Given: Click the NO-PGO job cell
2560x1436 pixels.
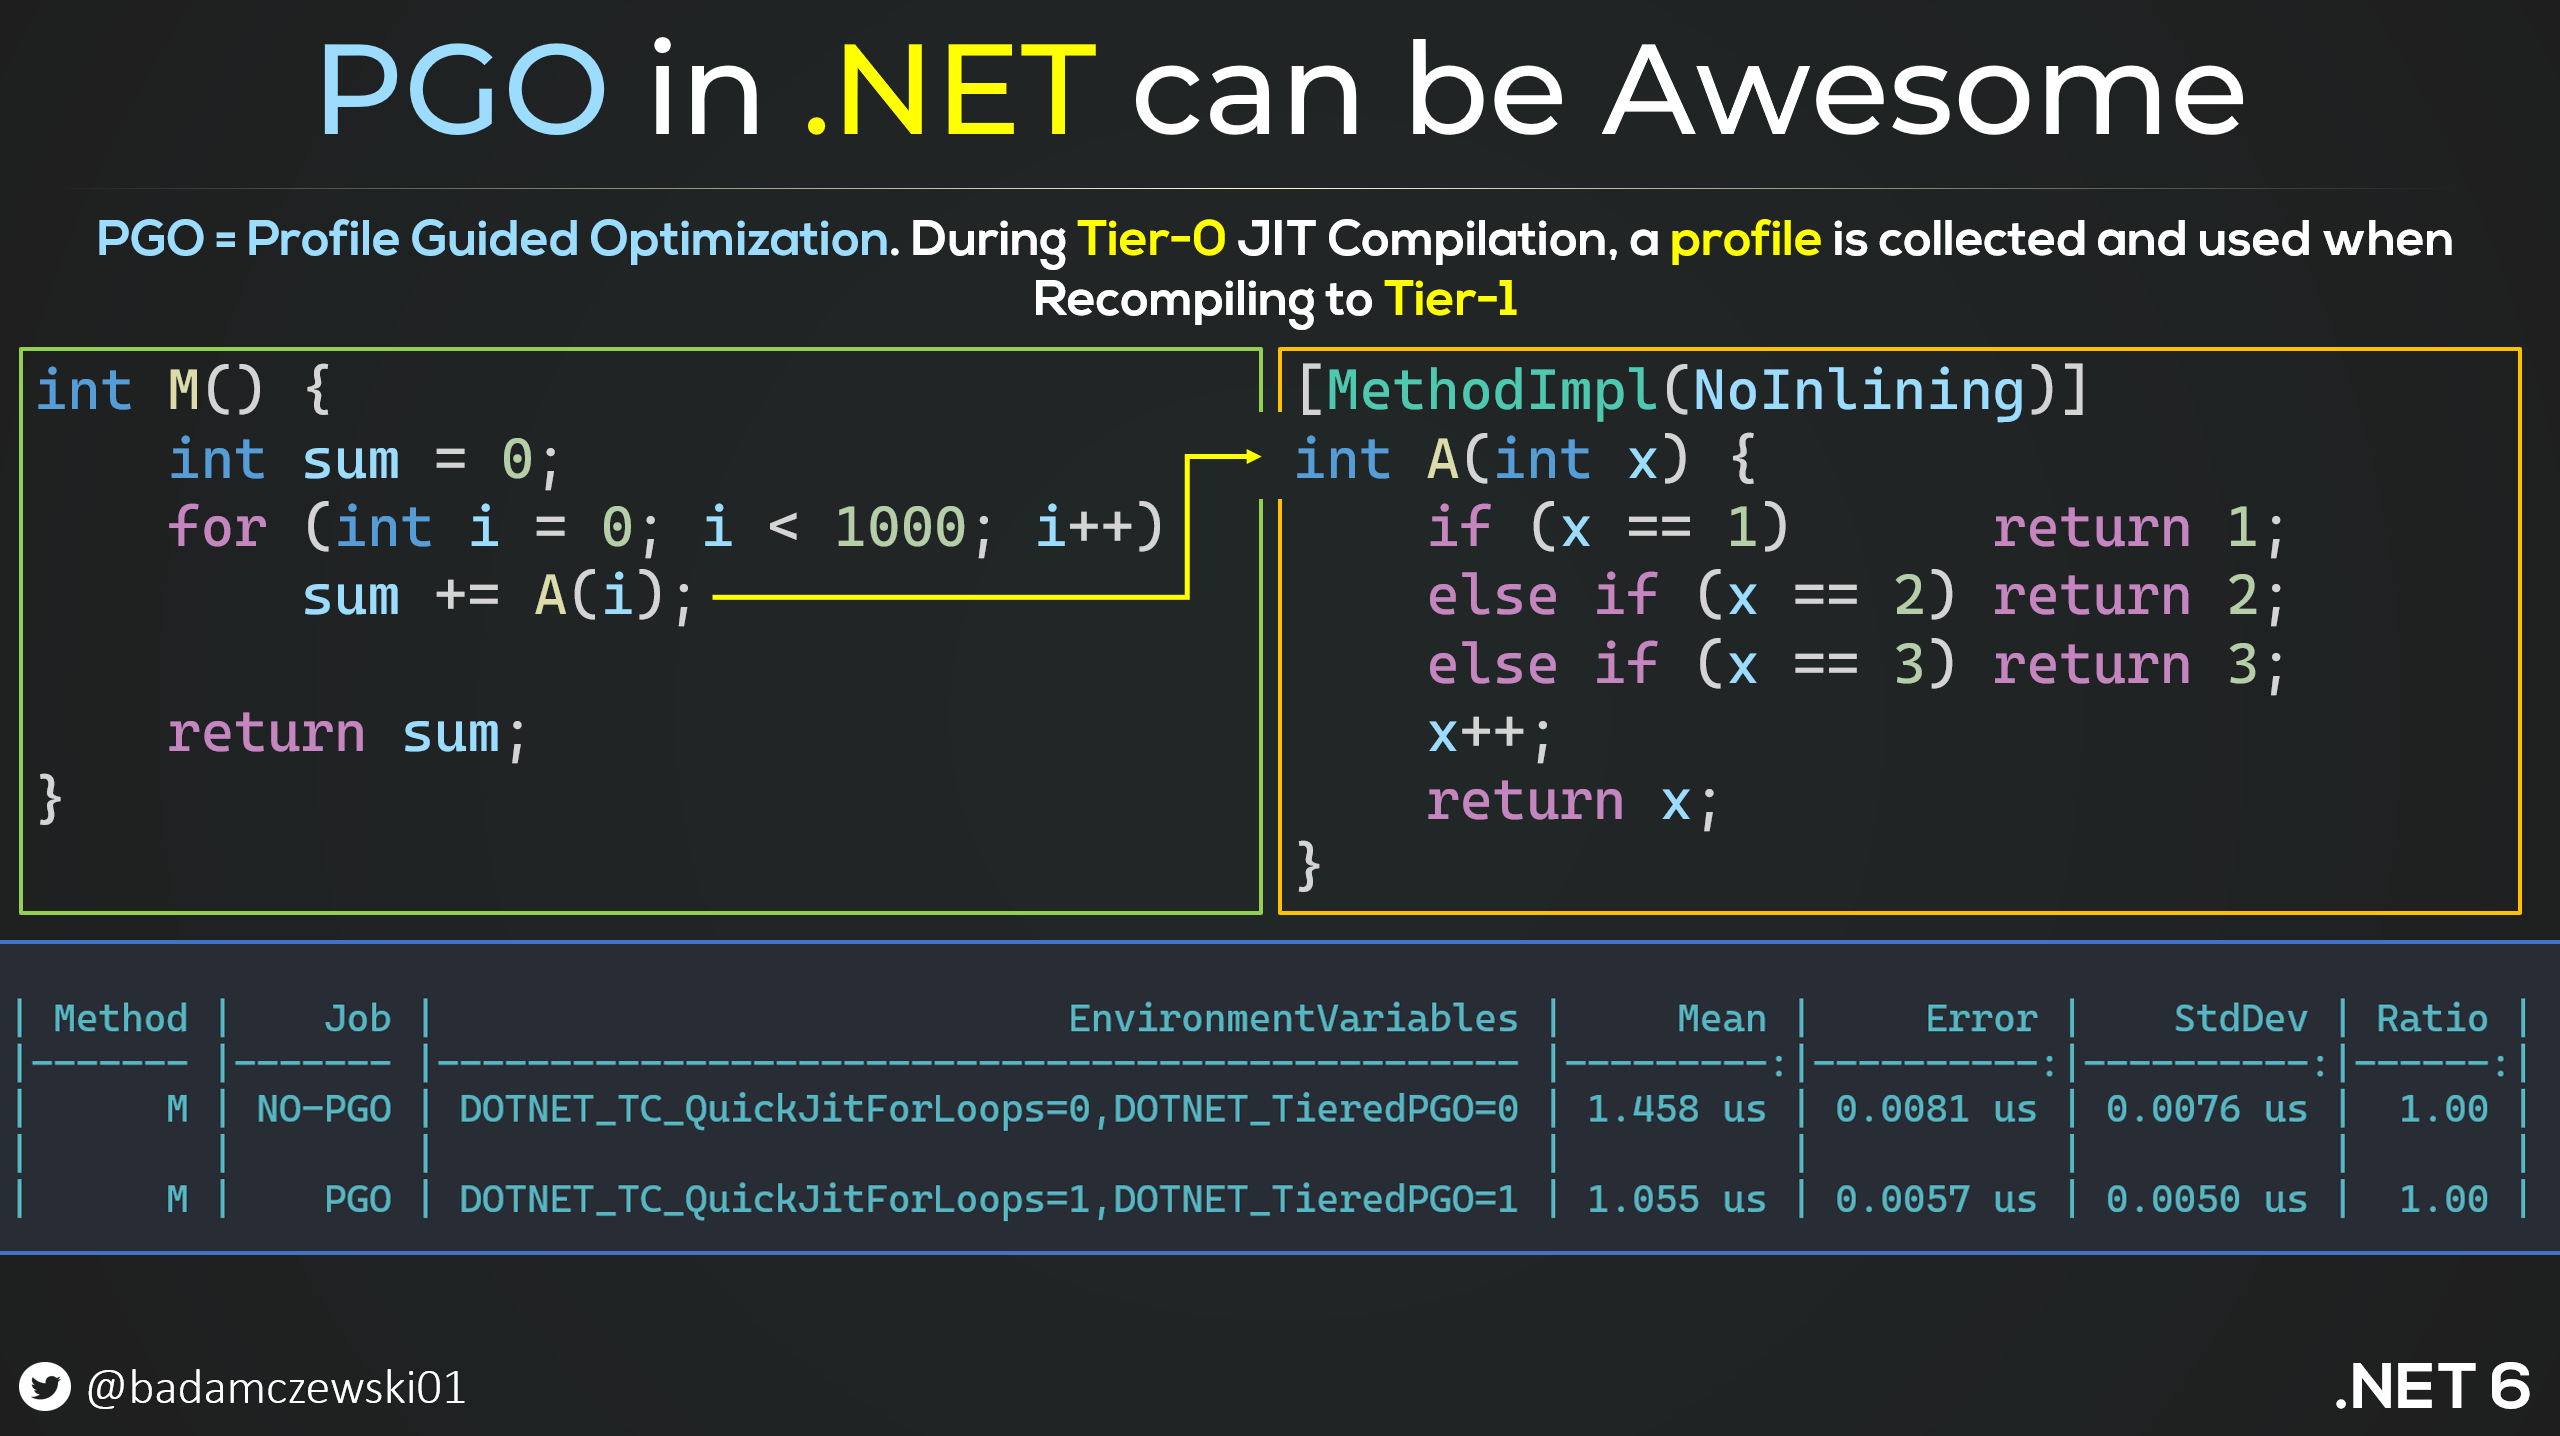Looking at the screenshot, I should coord(324,1109).
